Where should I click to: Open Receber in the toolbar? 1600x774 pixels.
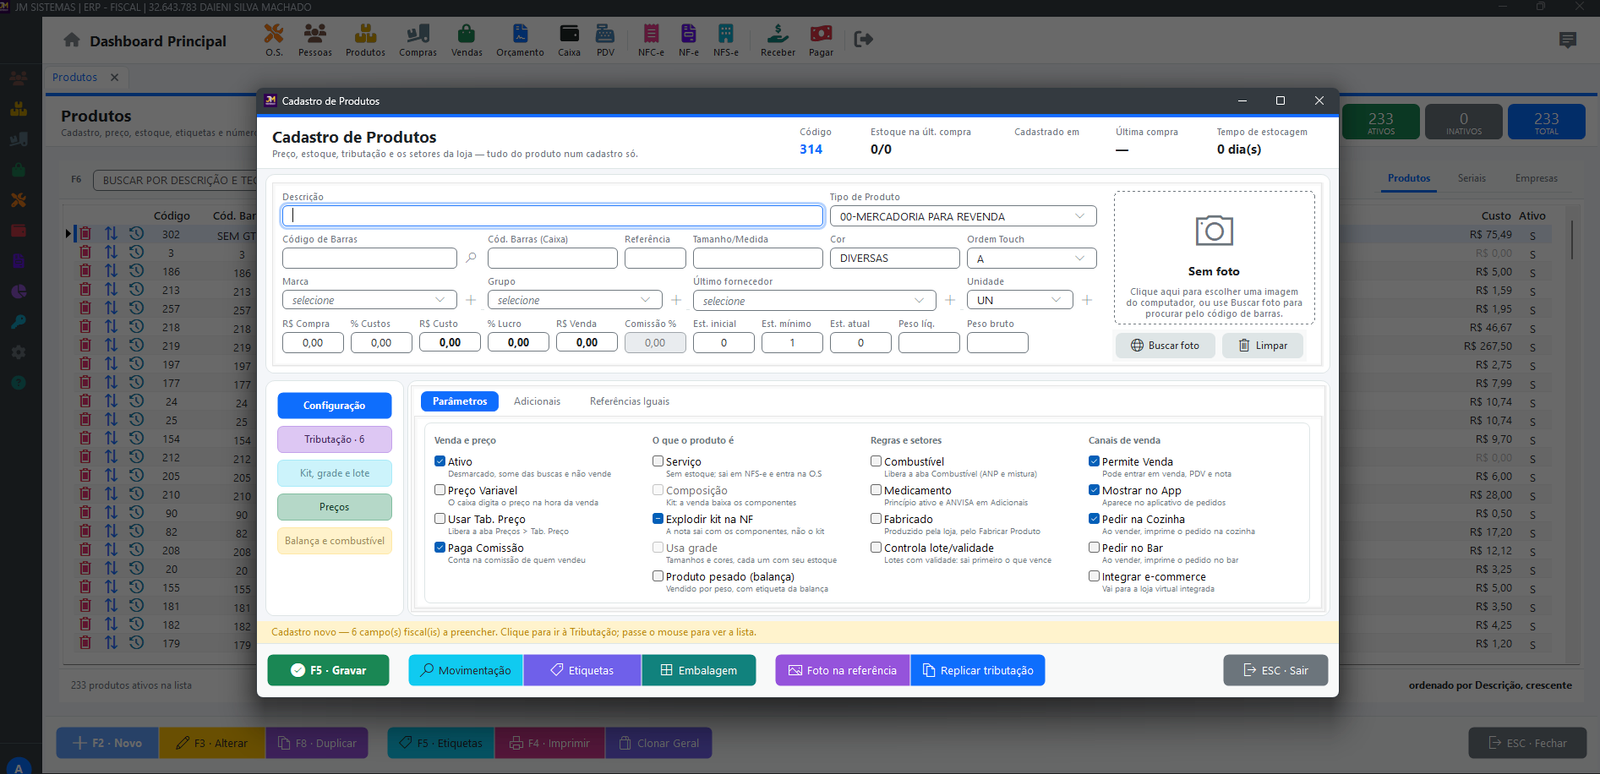(778, 40)
